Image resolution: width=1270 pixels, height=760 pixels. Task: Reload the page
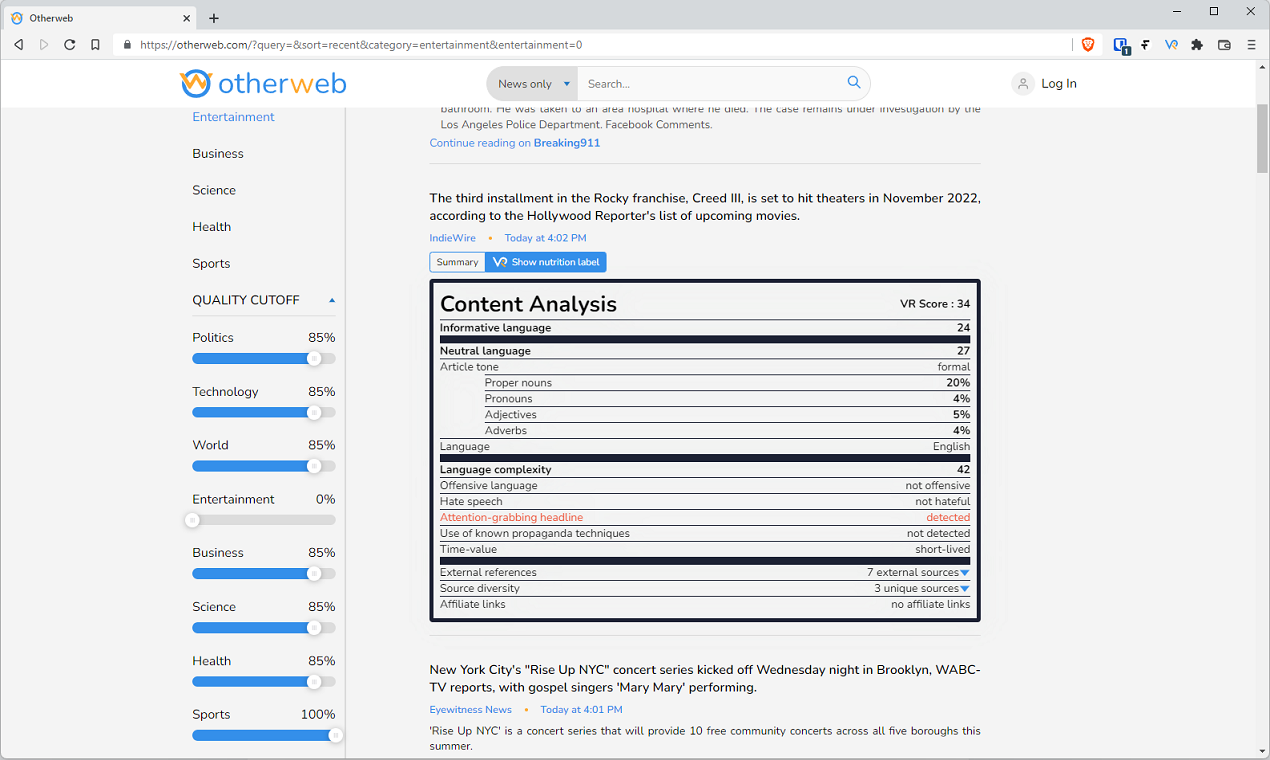click(70, 45)
